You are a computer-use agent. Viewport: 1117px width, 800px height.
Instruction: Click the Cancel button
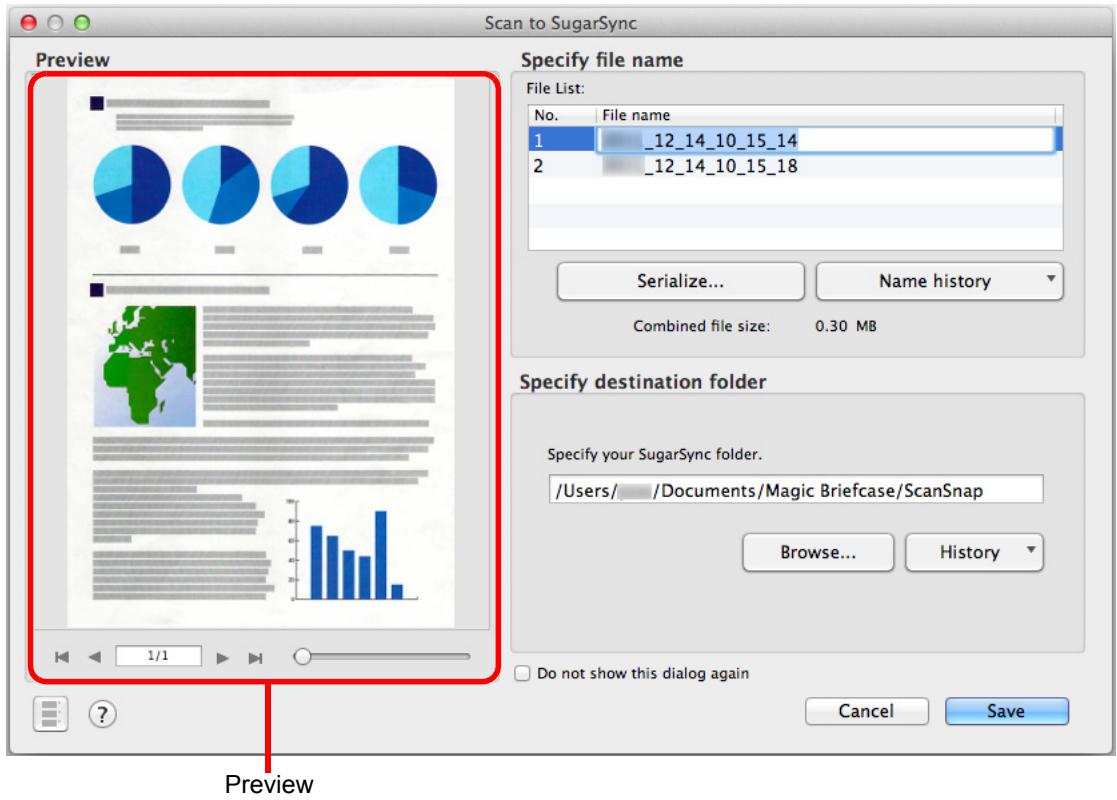(x=866, y=711)
